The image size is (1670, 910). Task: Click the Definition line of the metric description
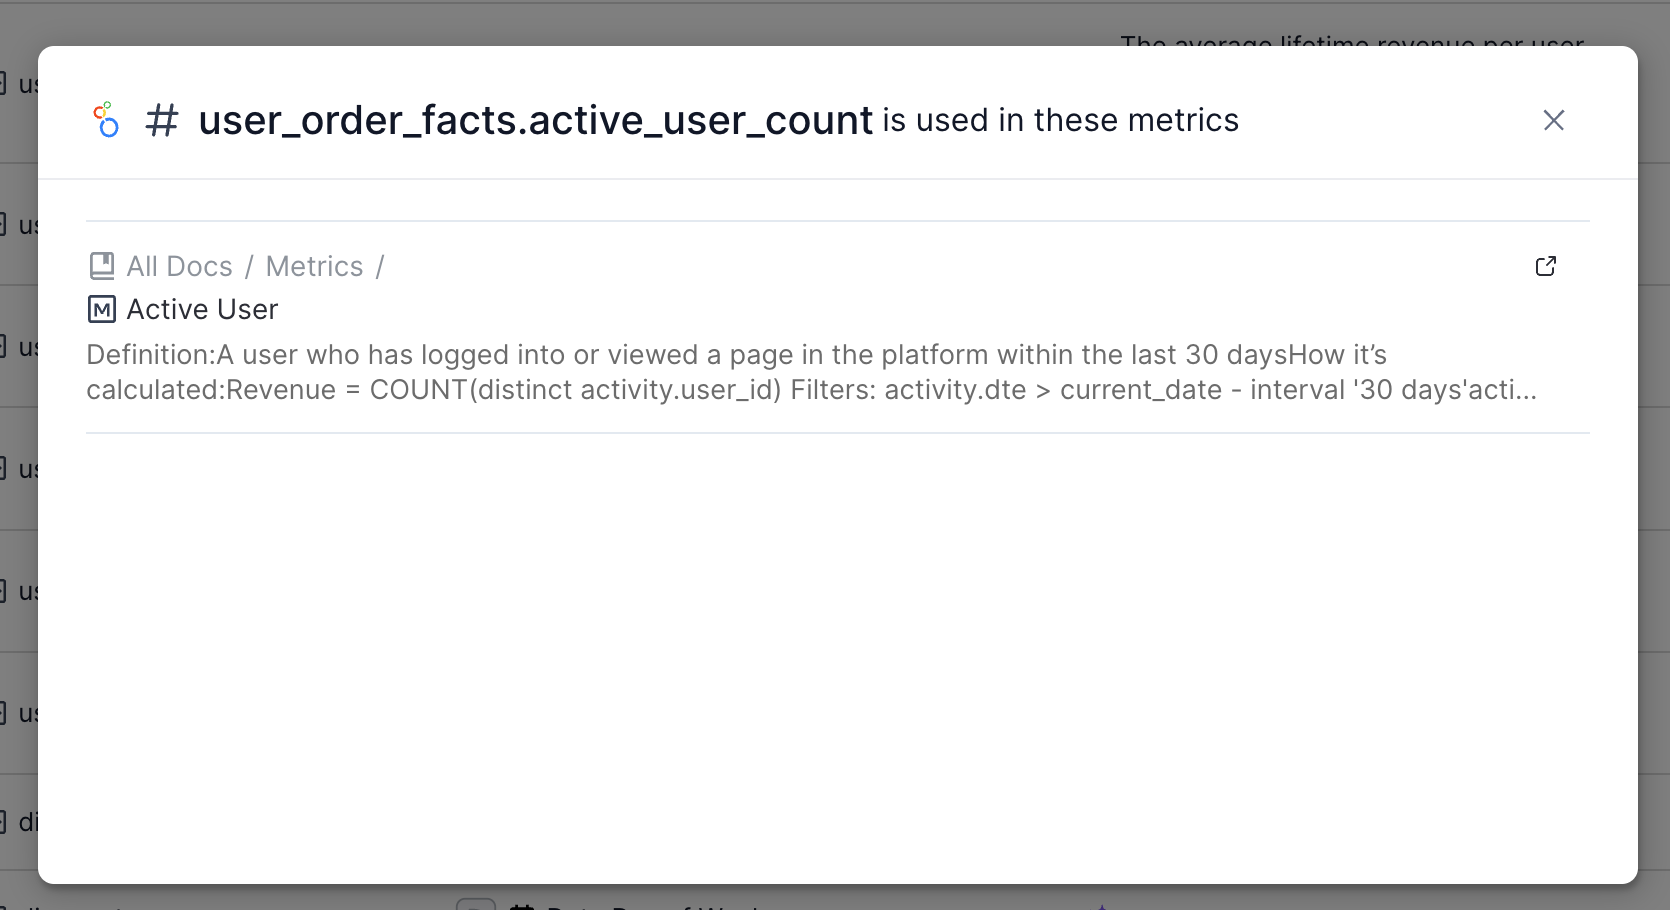[x=736, y=355]
